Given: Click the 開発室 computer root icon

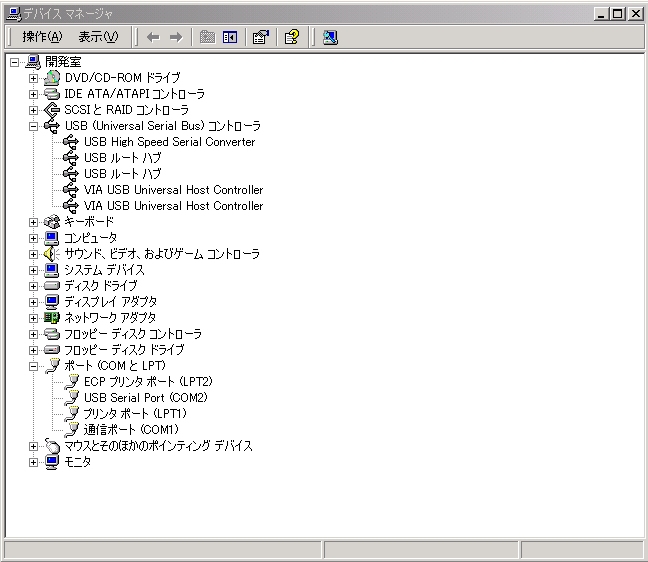Looking at the screenshot, I should tap(33, 62).
